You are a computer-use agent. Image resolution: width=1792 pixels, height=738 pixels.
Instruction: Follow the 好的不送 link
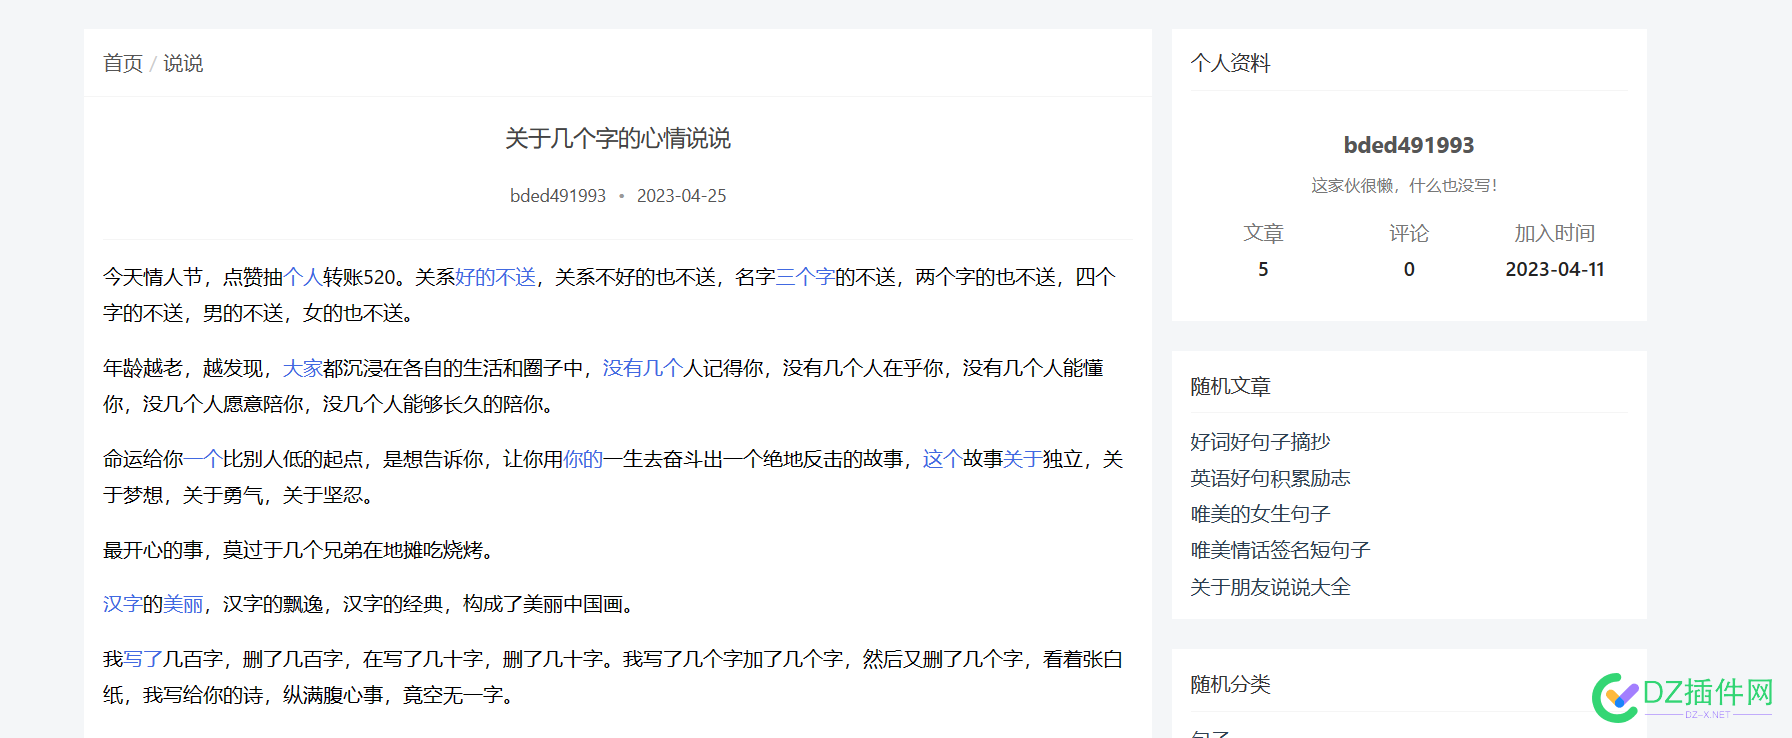(x=496, y=277)
